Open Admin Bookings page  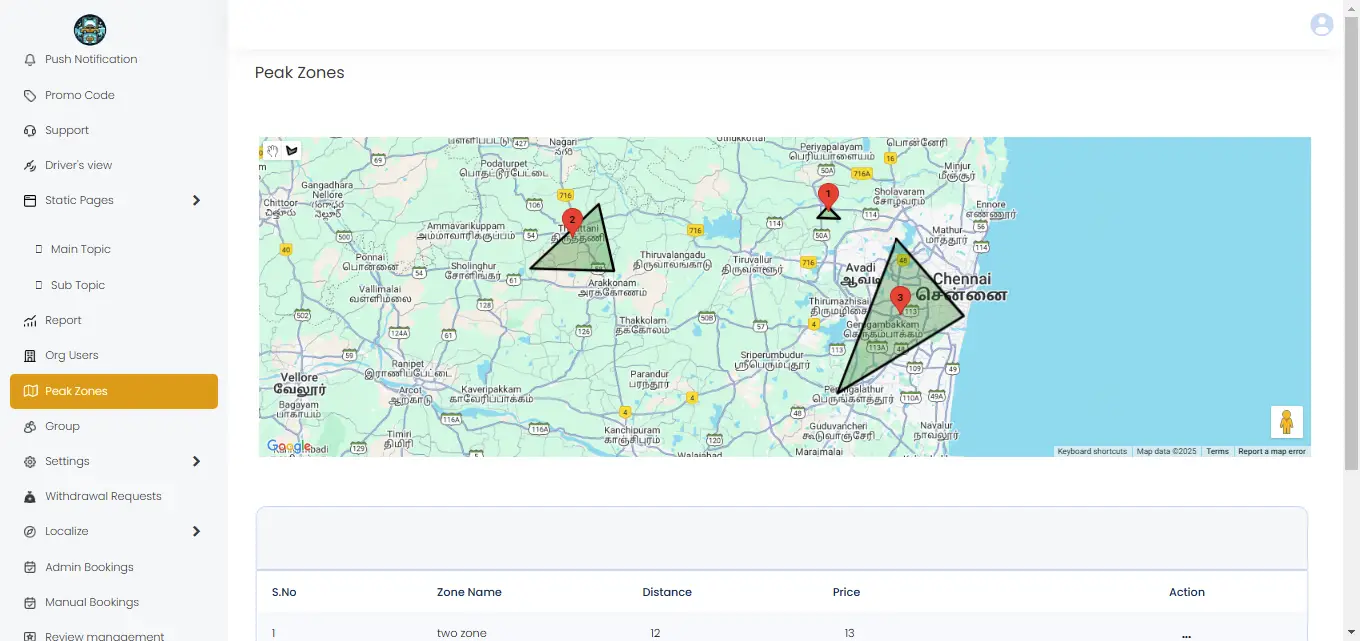(x=89, y=568)
